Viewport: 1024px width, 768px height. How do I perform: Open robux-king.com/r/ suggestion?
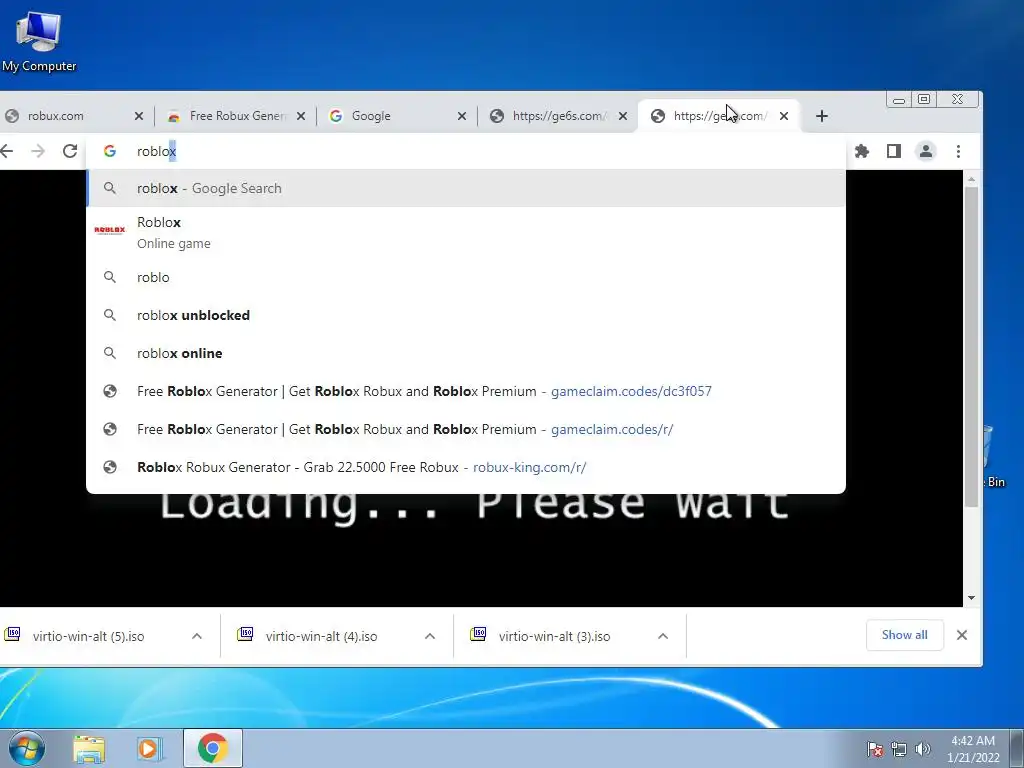pyautogui.click(x=466, y=467)
